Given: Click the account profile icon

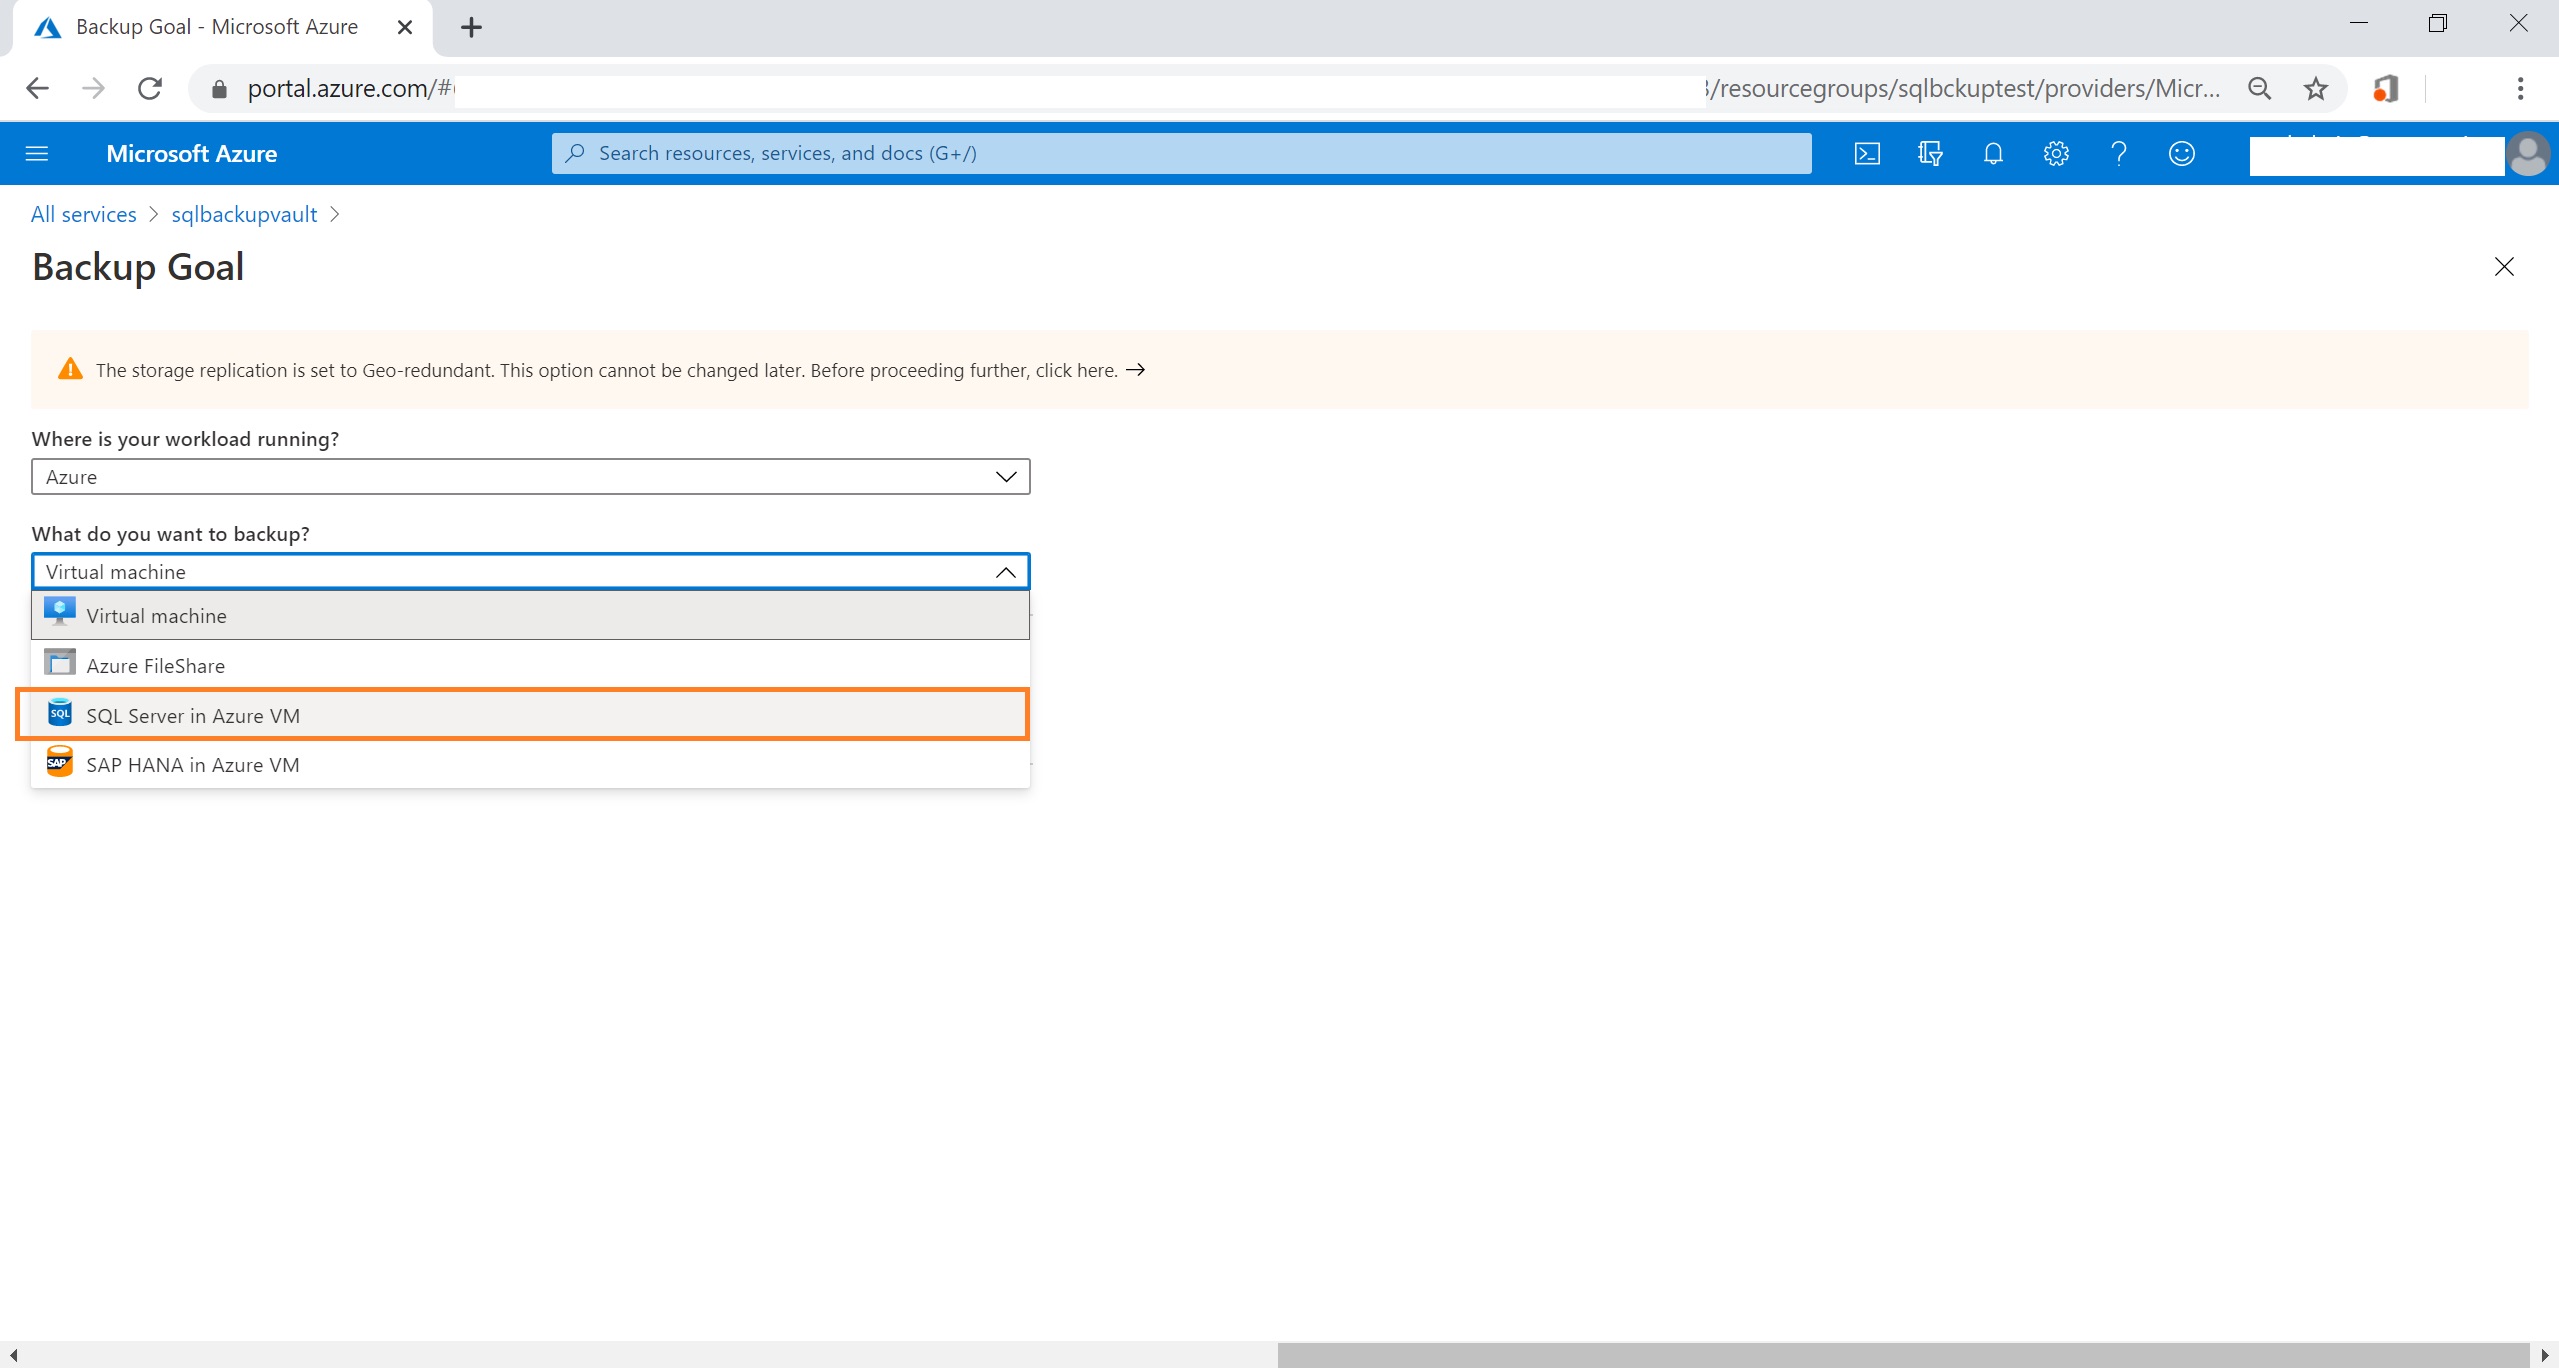Looking at the screenshot, I should tap(2525, 152).
